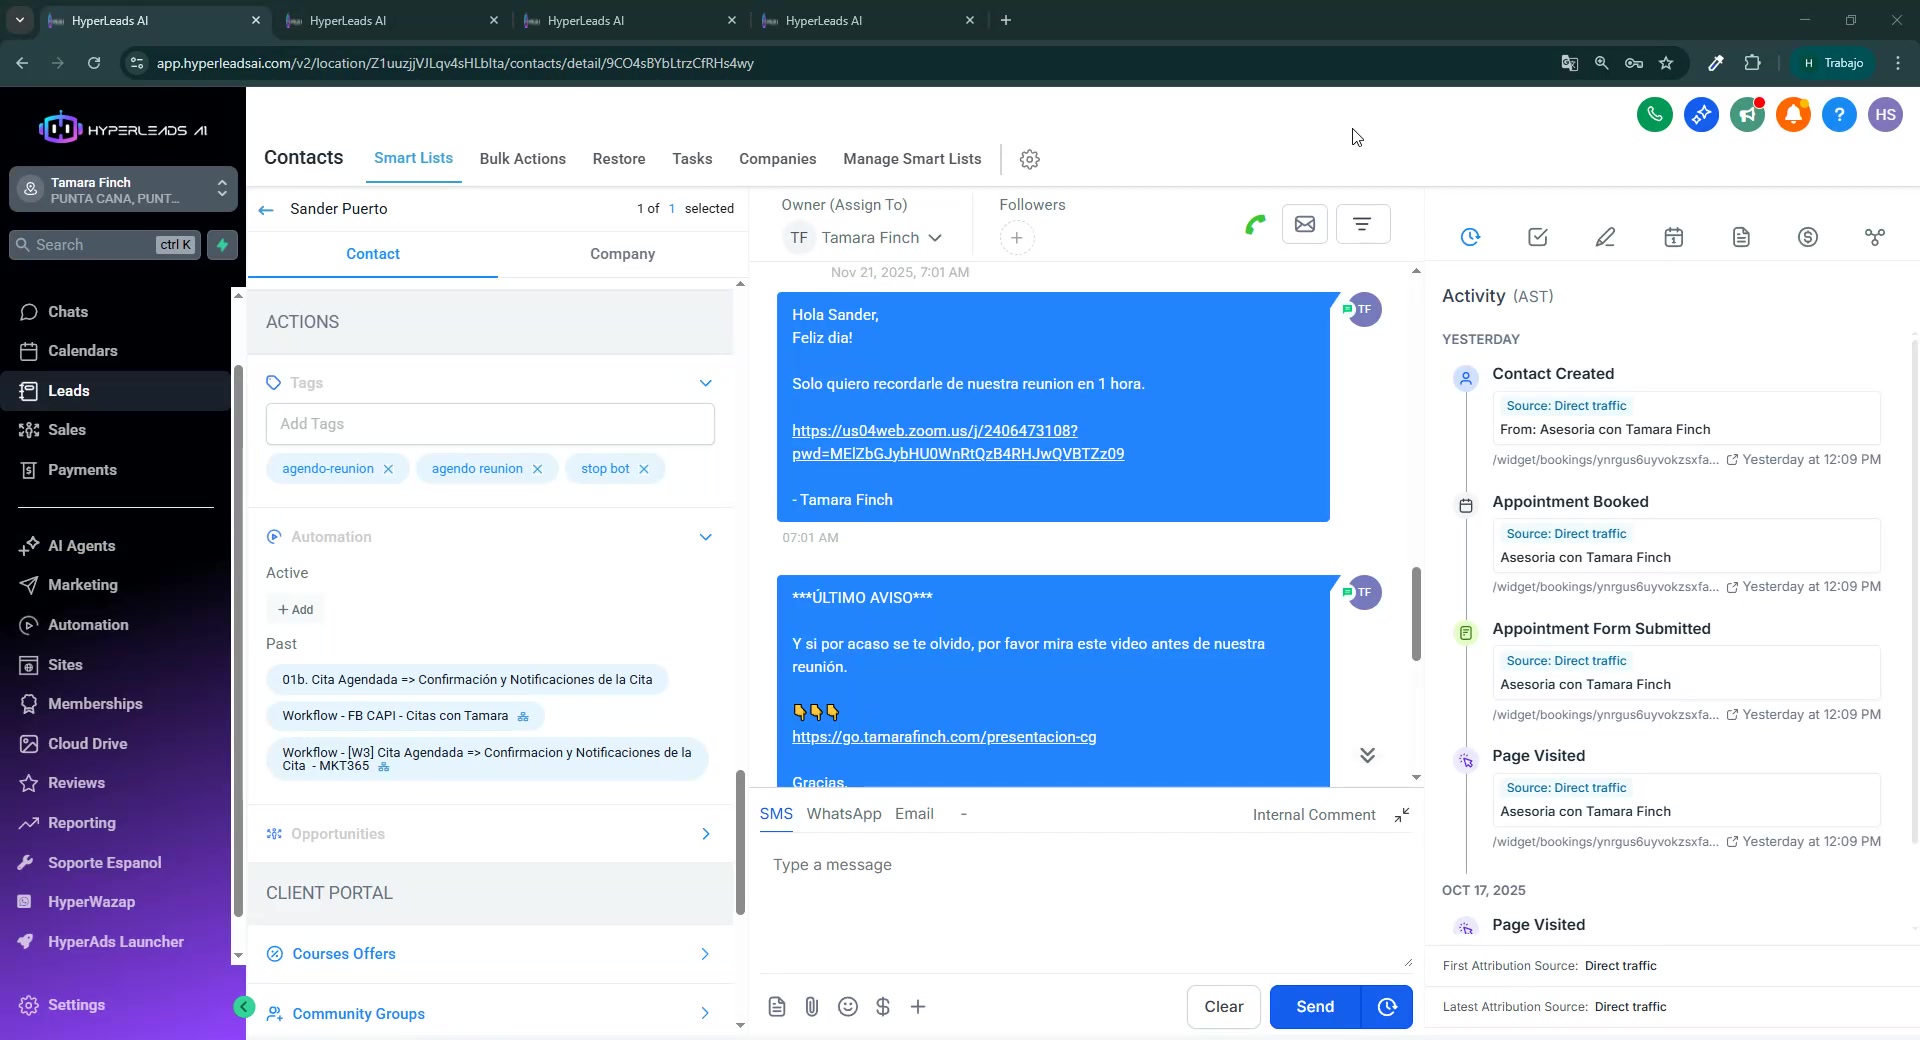Image resolution: width=1920 pixels, height=1040 pixels.
Task: Remove the agendo-reunion tag
Action: (x=388, y=469)
